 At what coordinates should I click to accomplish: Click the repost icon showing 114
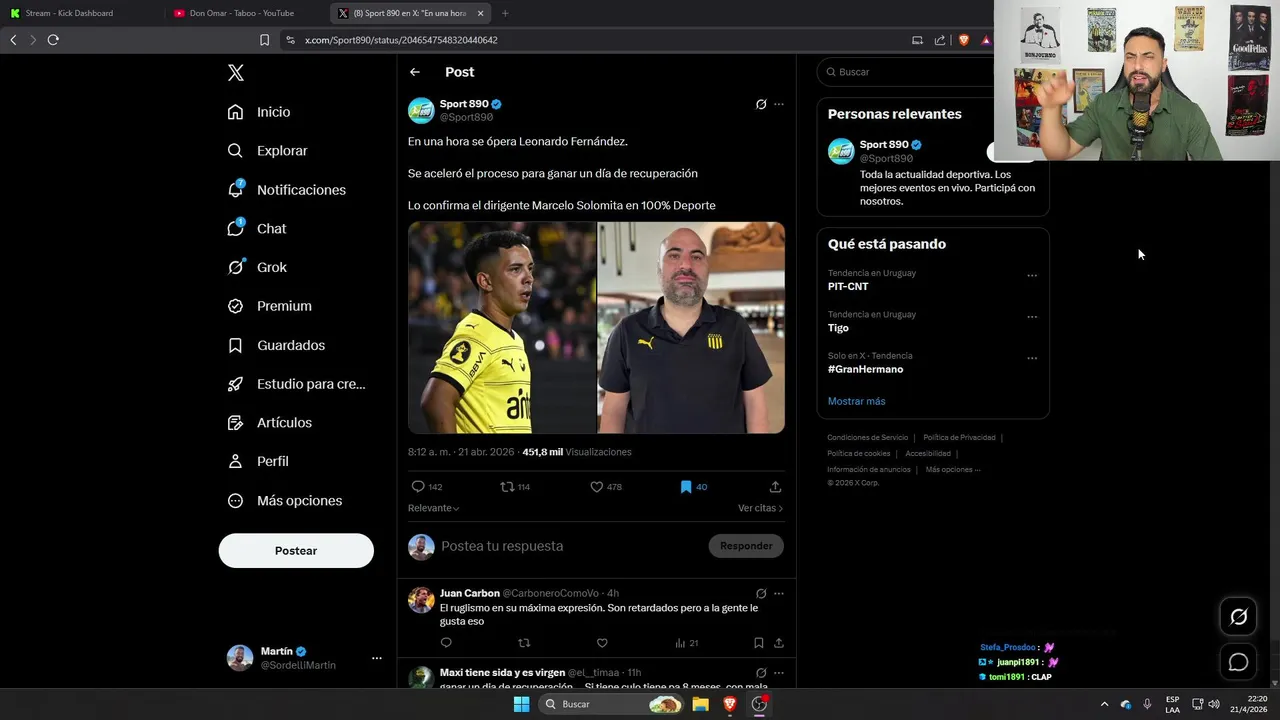tap(507, 487)
